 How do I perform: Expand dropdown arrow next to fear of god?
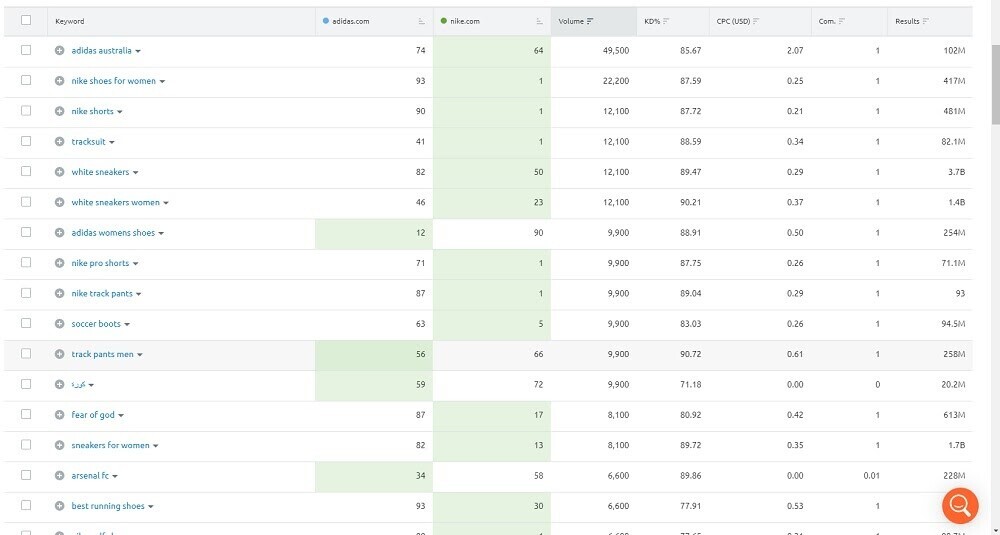click(x=121, y=415)
